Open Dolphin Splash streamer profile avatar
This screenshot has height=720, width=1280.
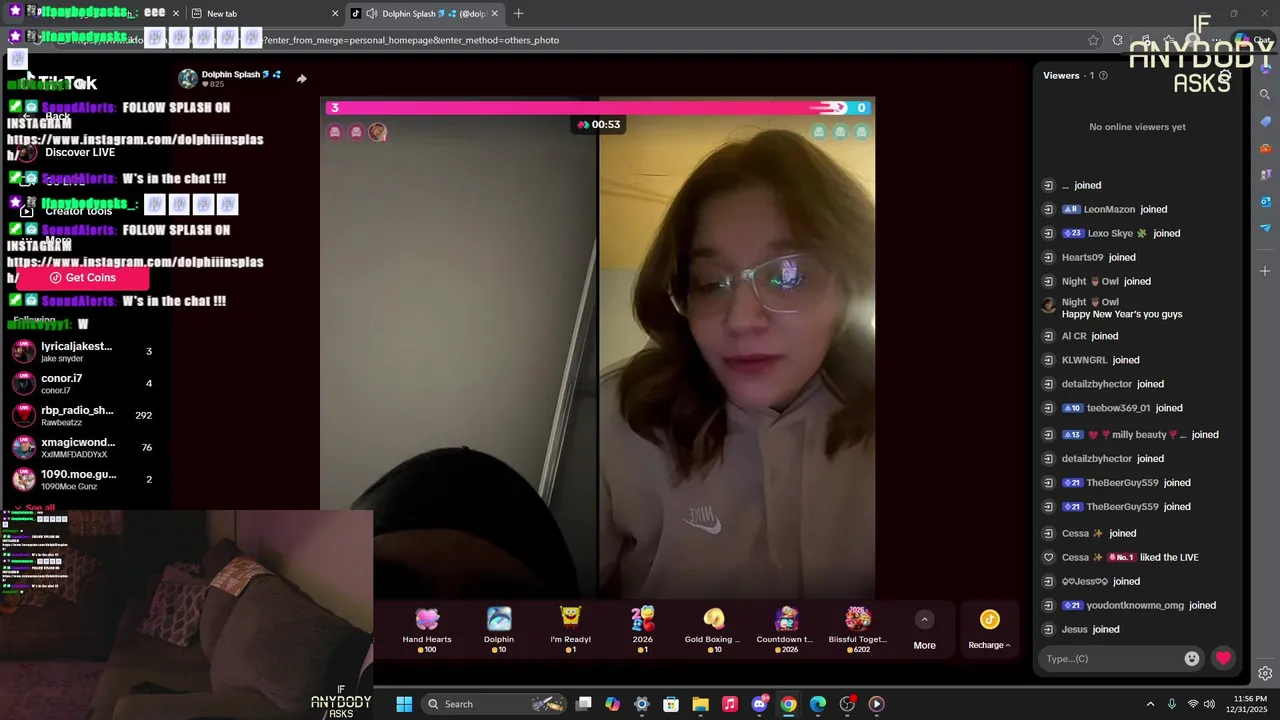(x=187, y=79)
